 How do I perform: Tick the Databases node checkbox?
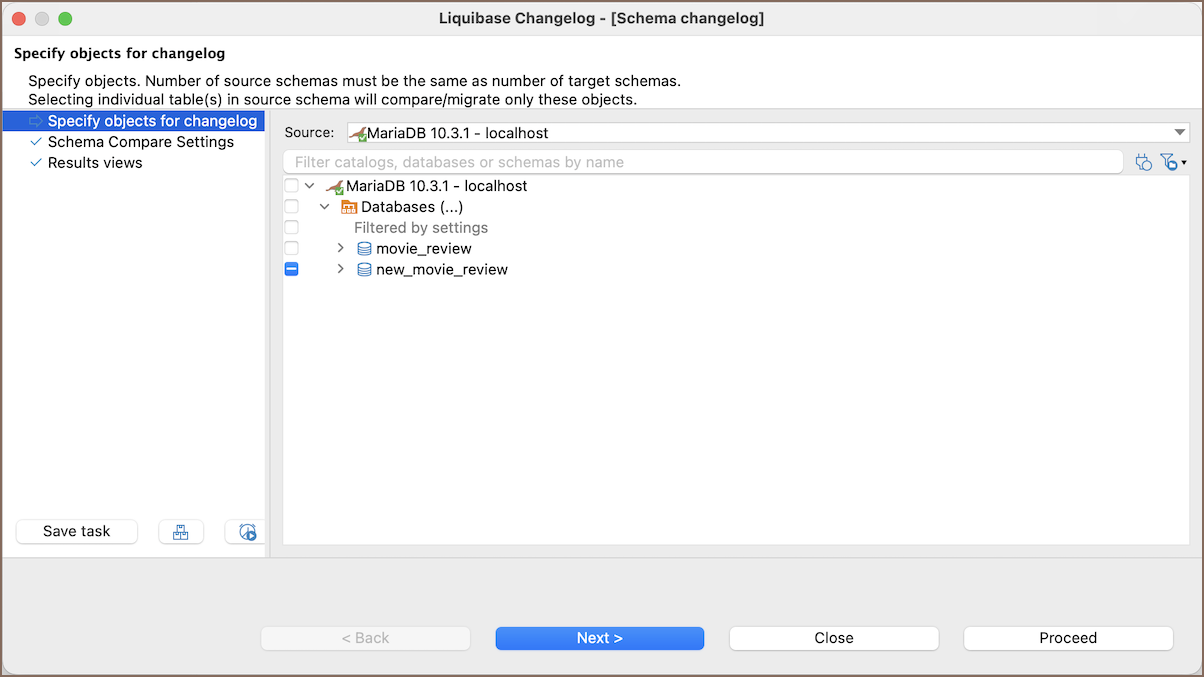tap(292, 207)
